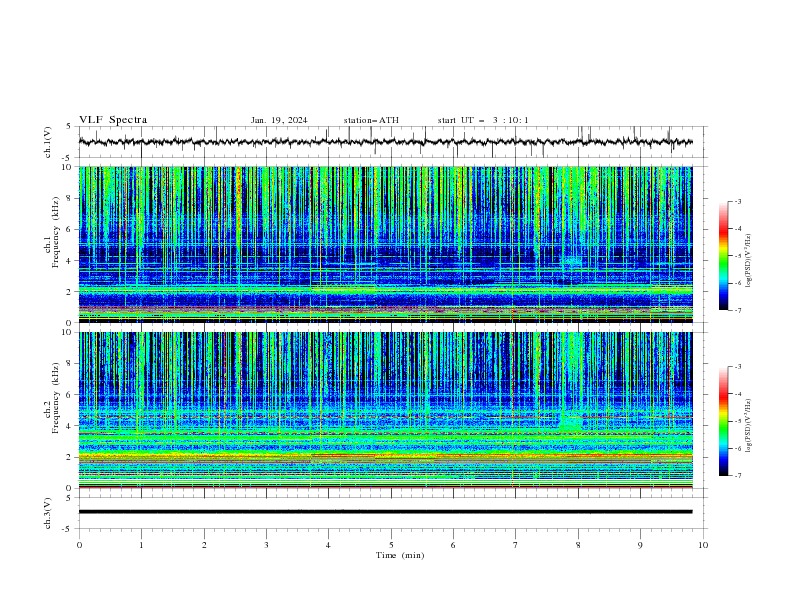This screenshot has height=612, width=792.
Task: Click the ch.2 colorbar "log(PSD)(V²/Hz)" label
Action: click(x=748, y=426)
